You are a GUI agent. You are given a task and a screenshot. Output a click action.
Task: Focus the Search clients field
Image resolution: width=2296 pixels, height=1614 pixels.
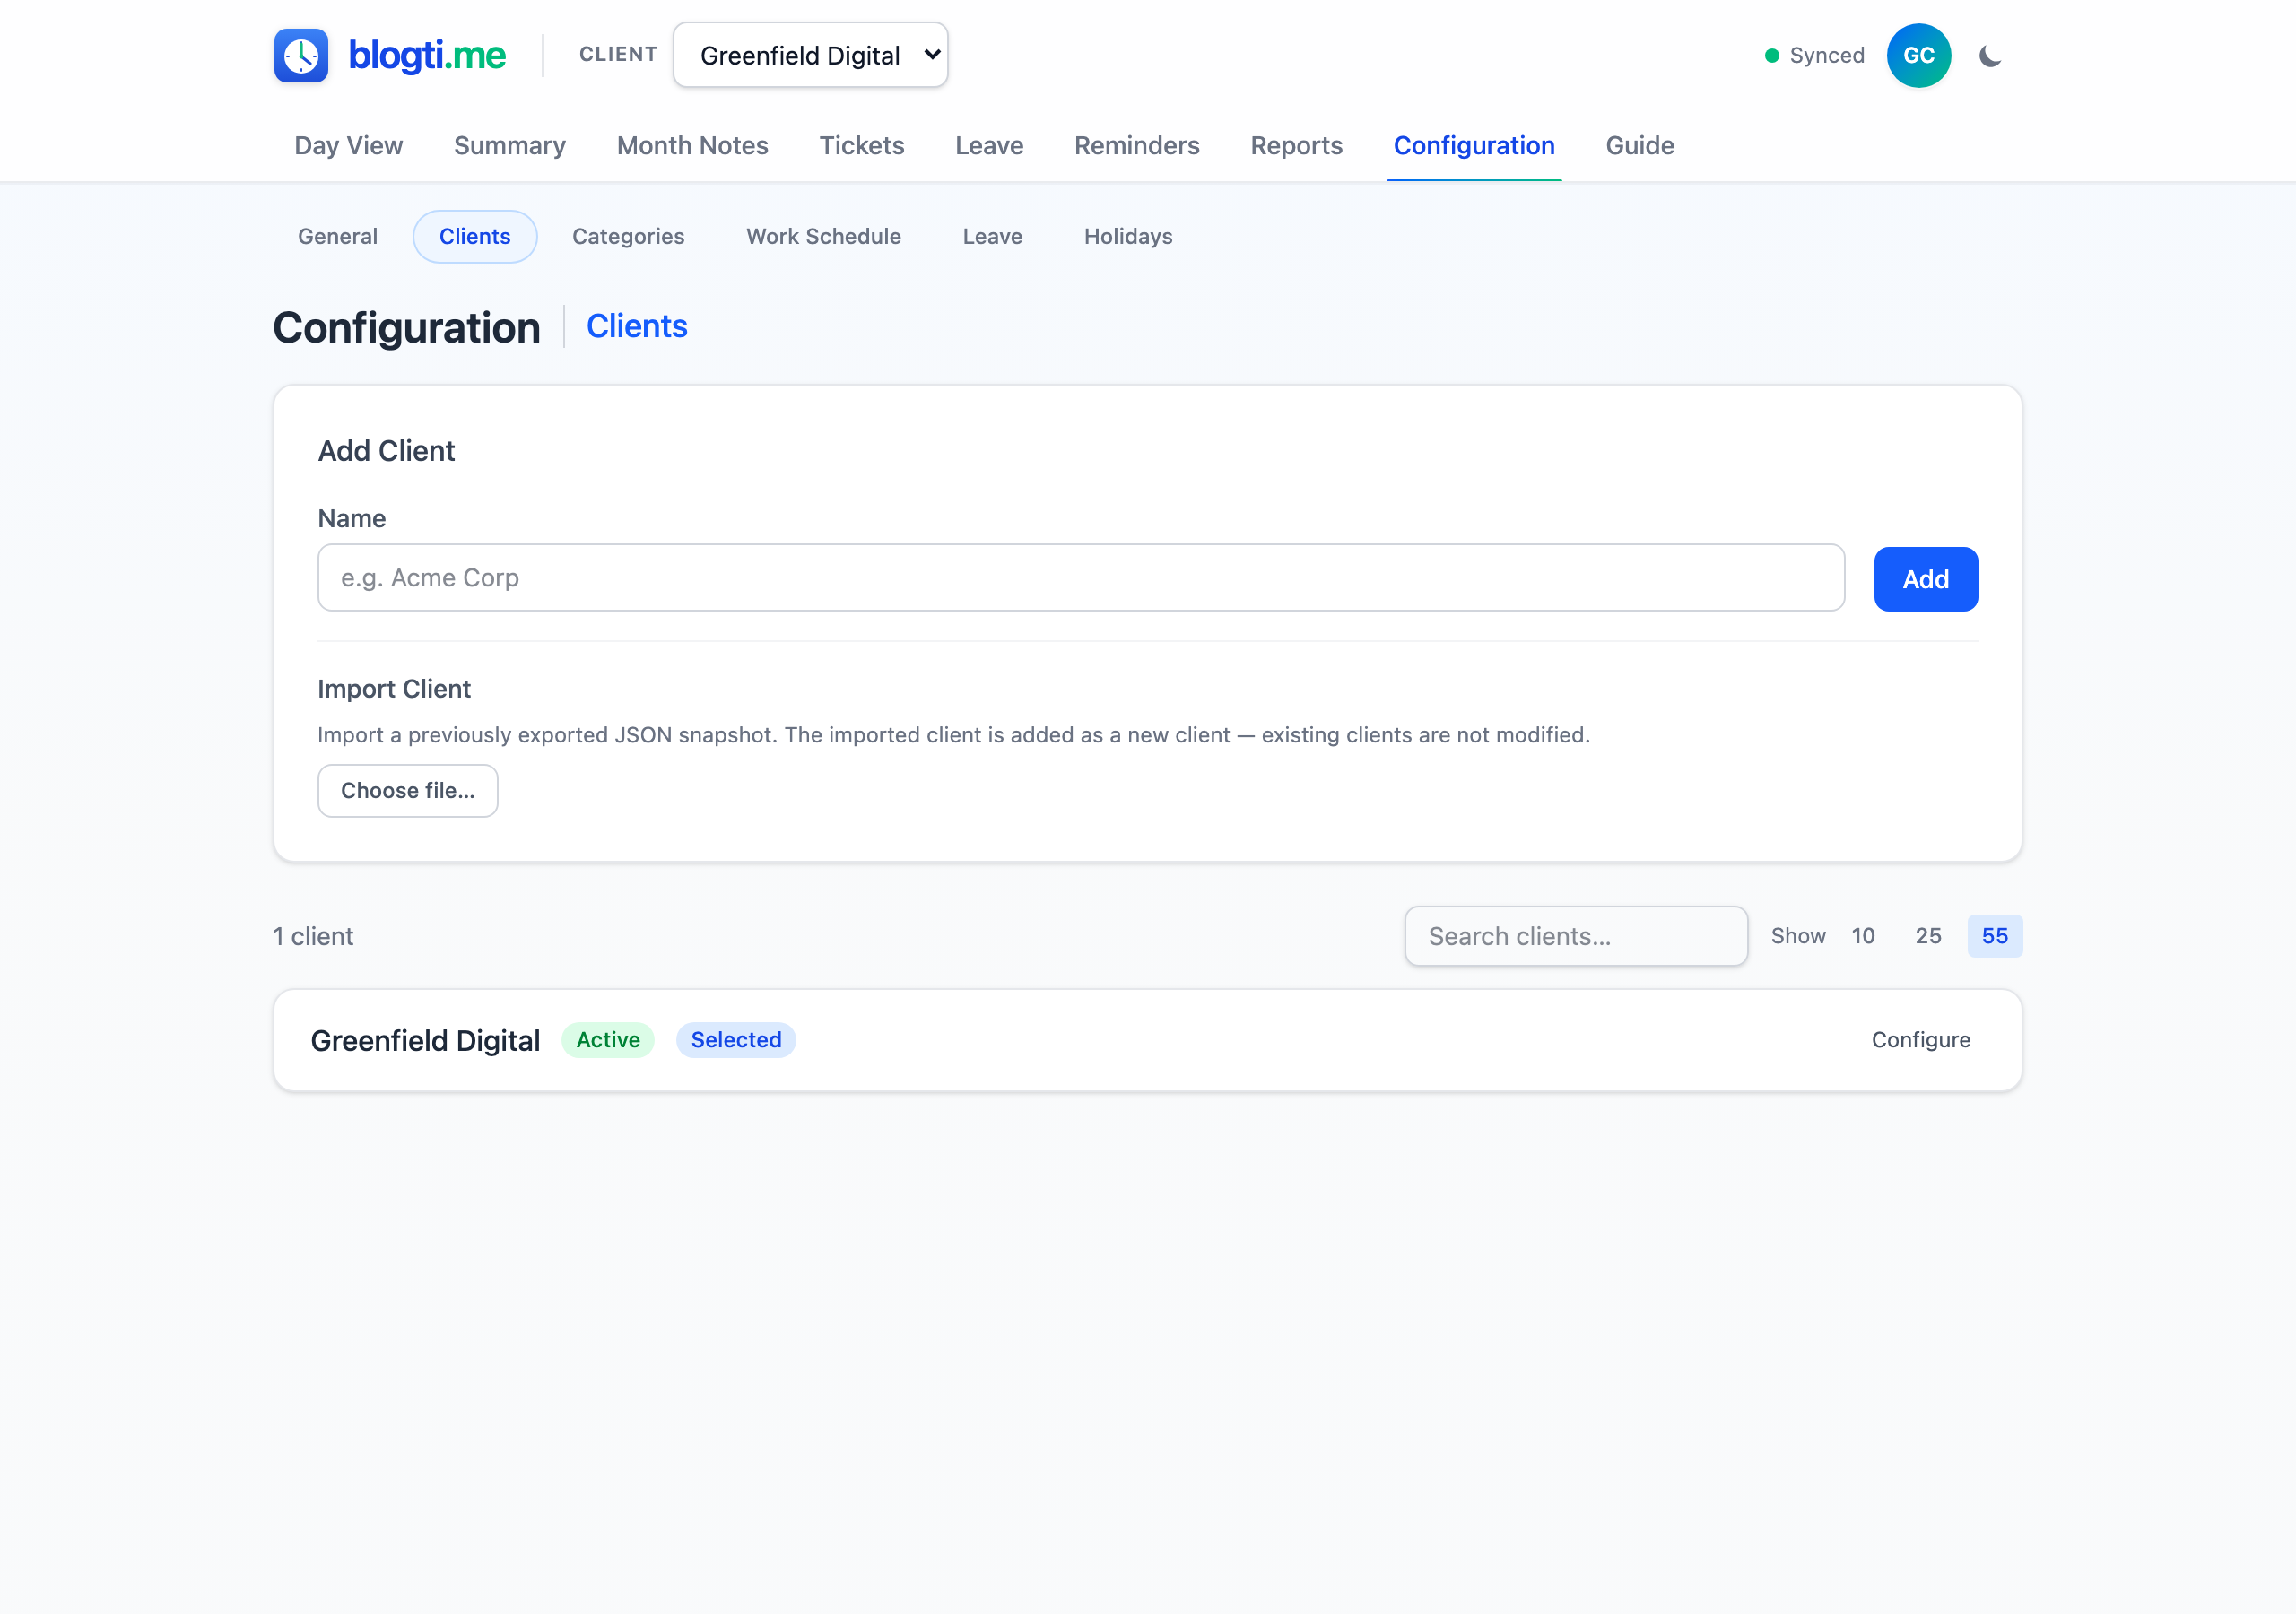coord(1576,936)
